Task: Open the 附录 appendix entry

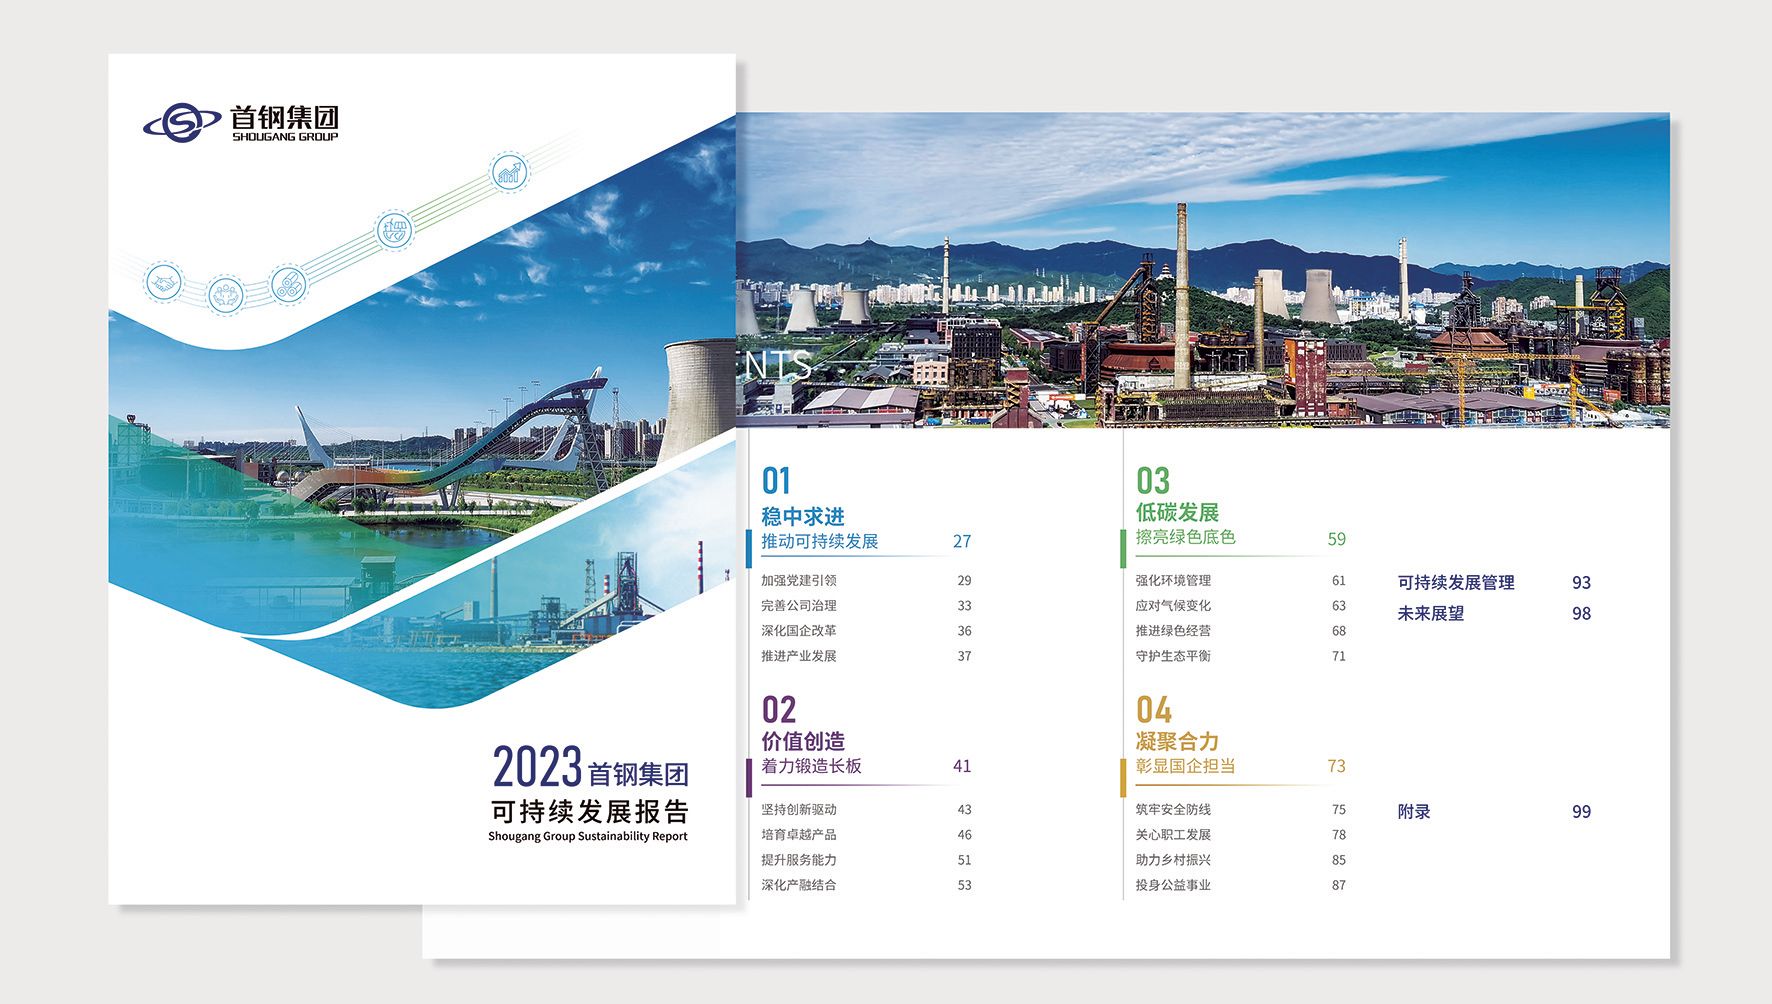Action: coord(1414,811)
